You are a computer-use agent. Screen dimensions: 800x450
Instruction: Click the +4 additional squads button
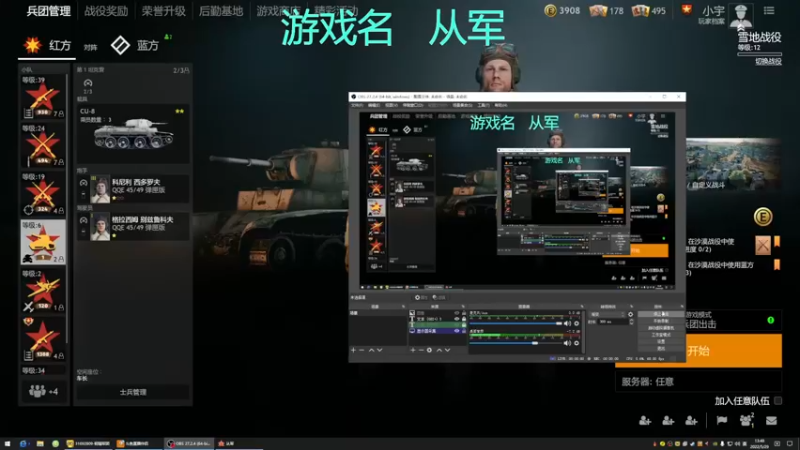point(43,391)
